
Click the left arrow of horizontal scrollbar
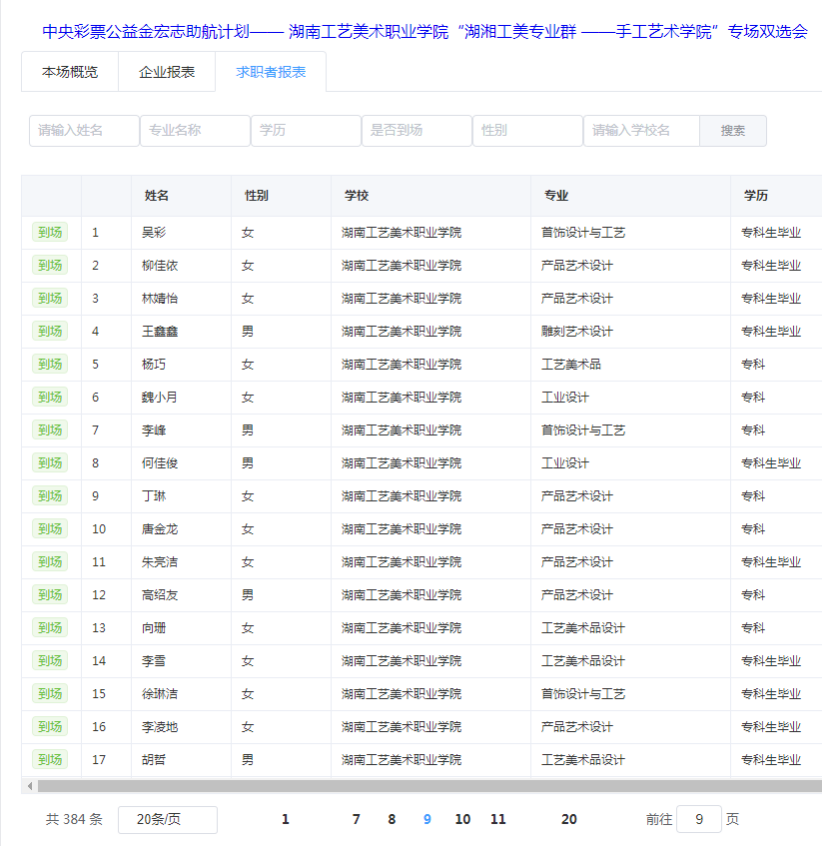[29, 786]
